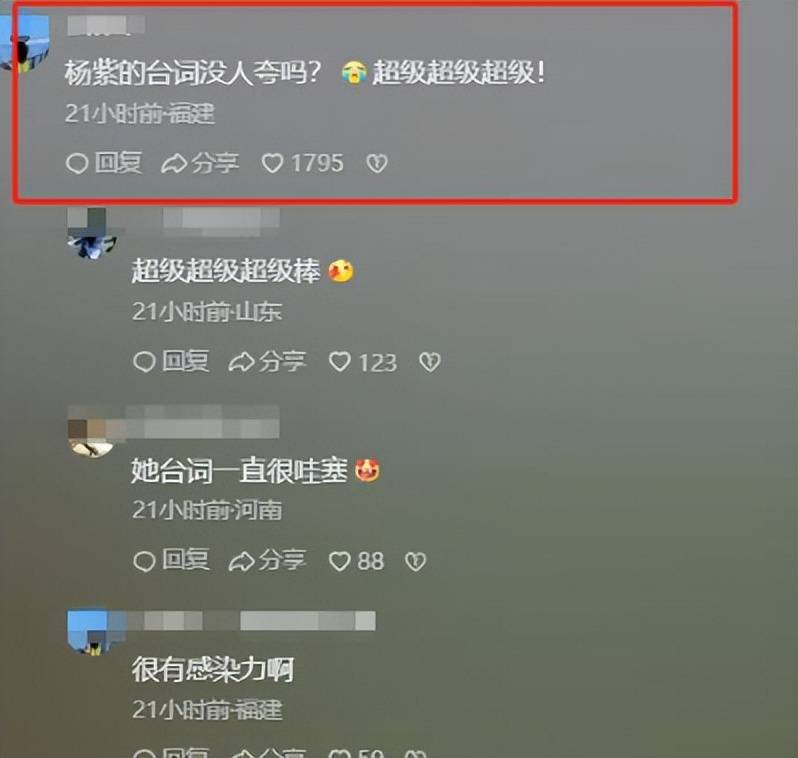
Task: Like the comment with 1795 likes
Action: tap(302, 163)
